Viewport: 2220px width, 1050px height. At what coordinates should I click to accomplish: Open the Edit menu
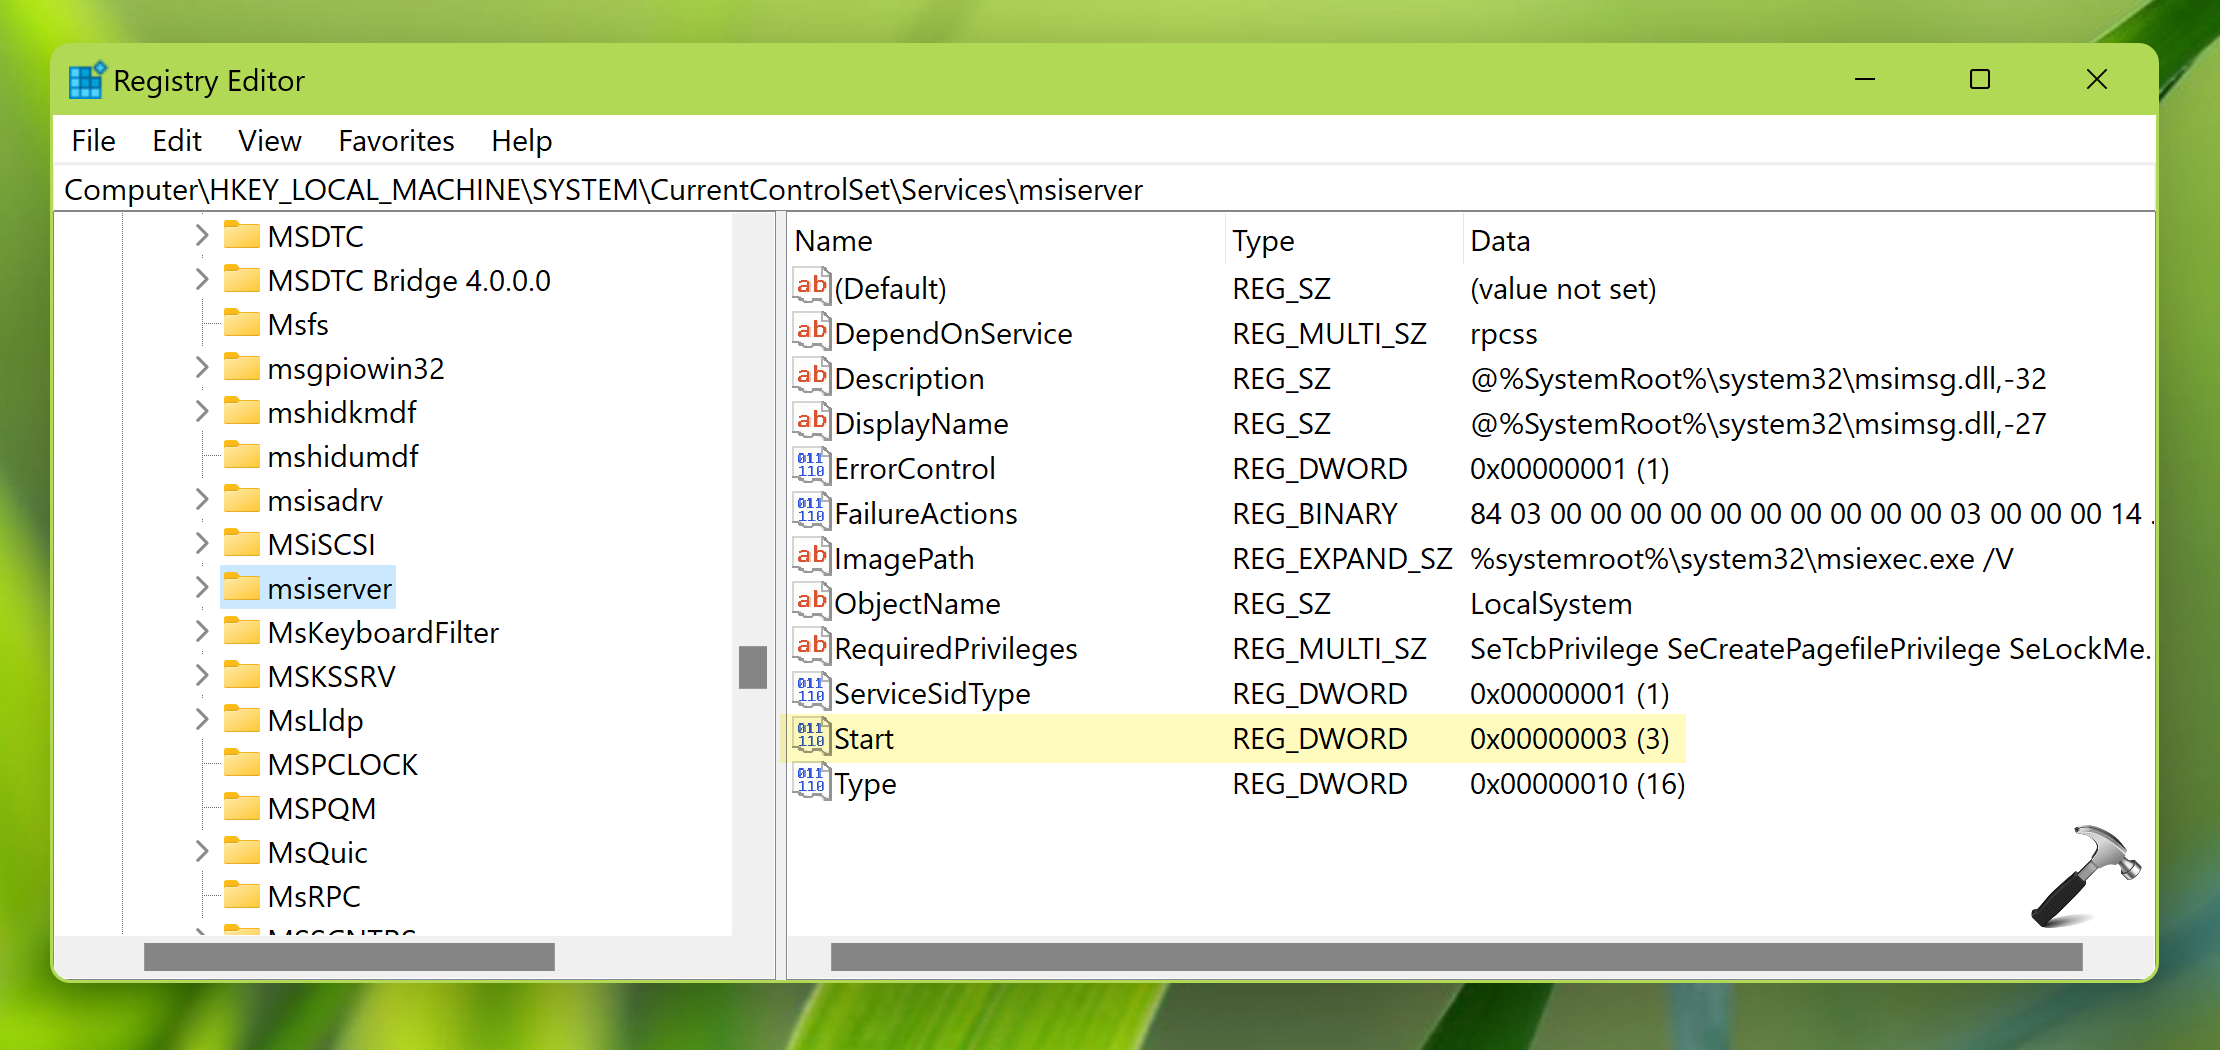pyautogui.click(x=176, y=141)
